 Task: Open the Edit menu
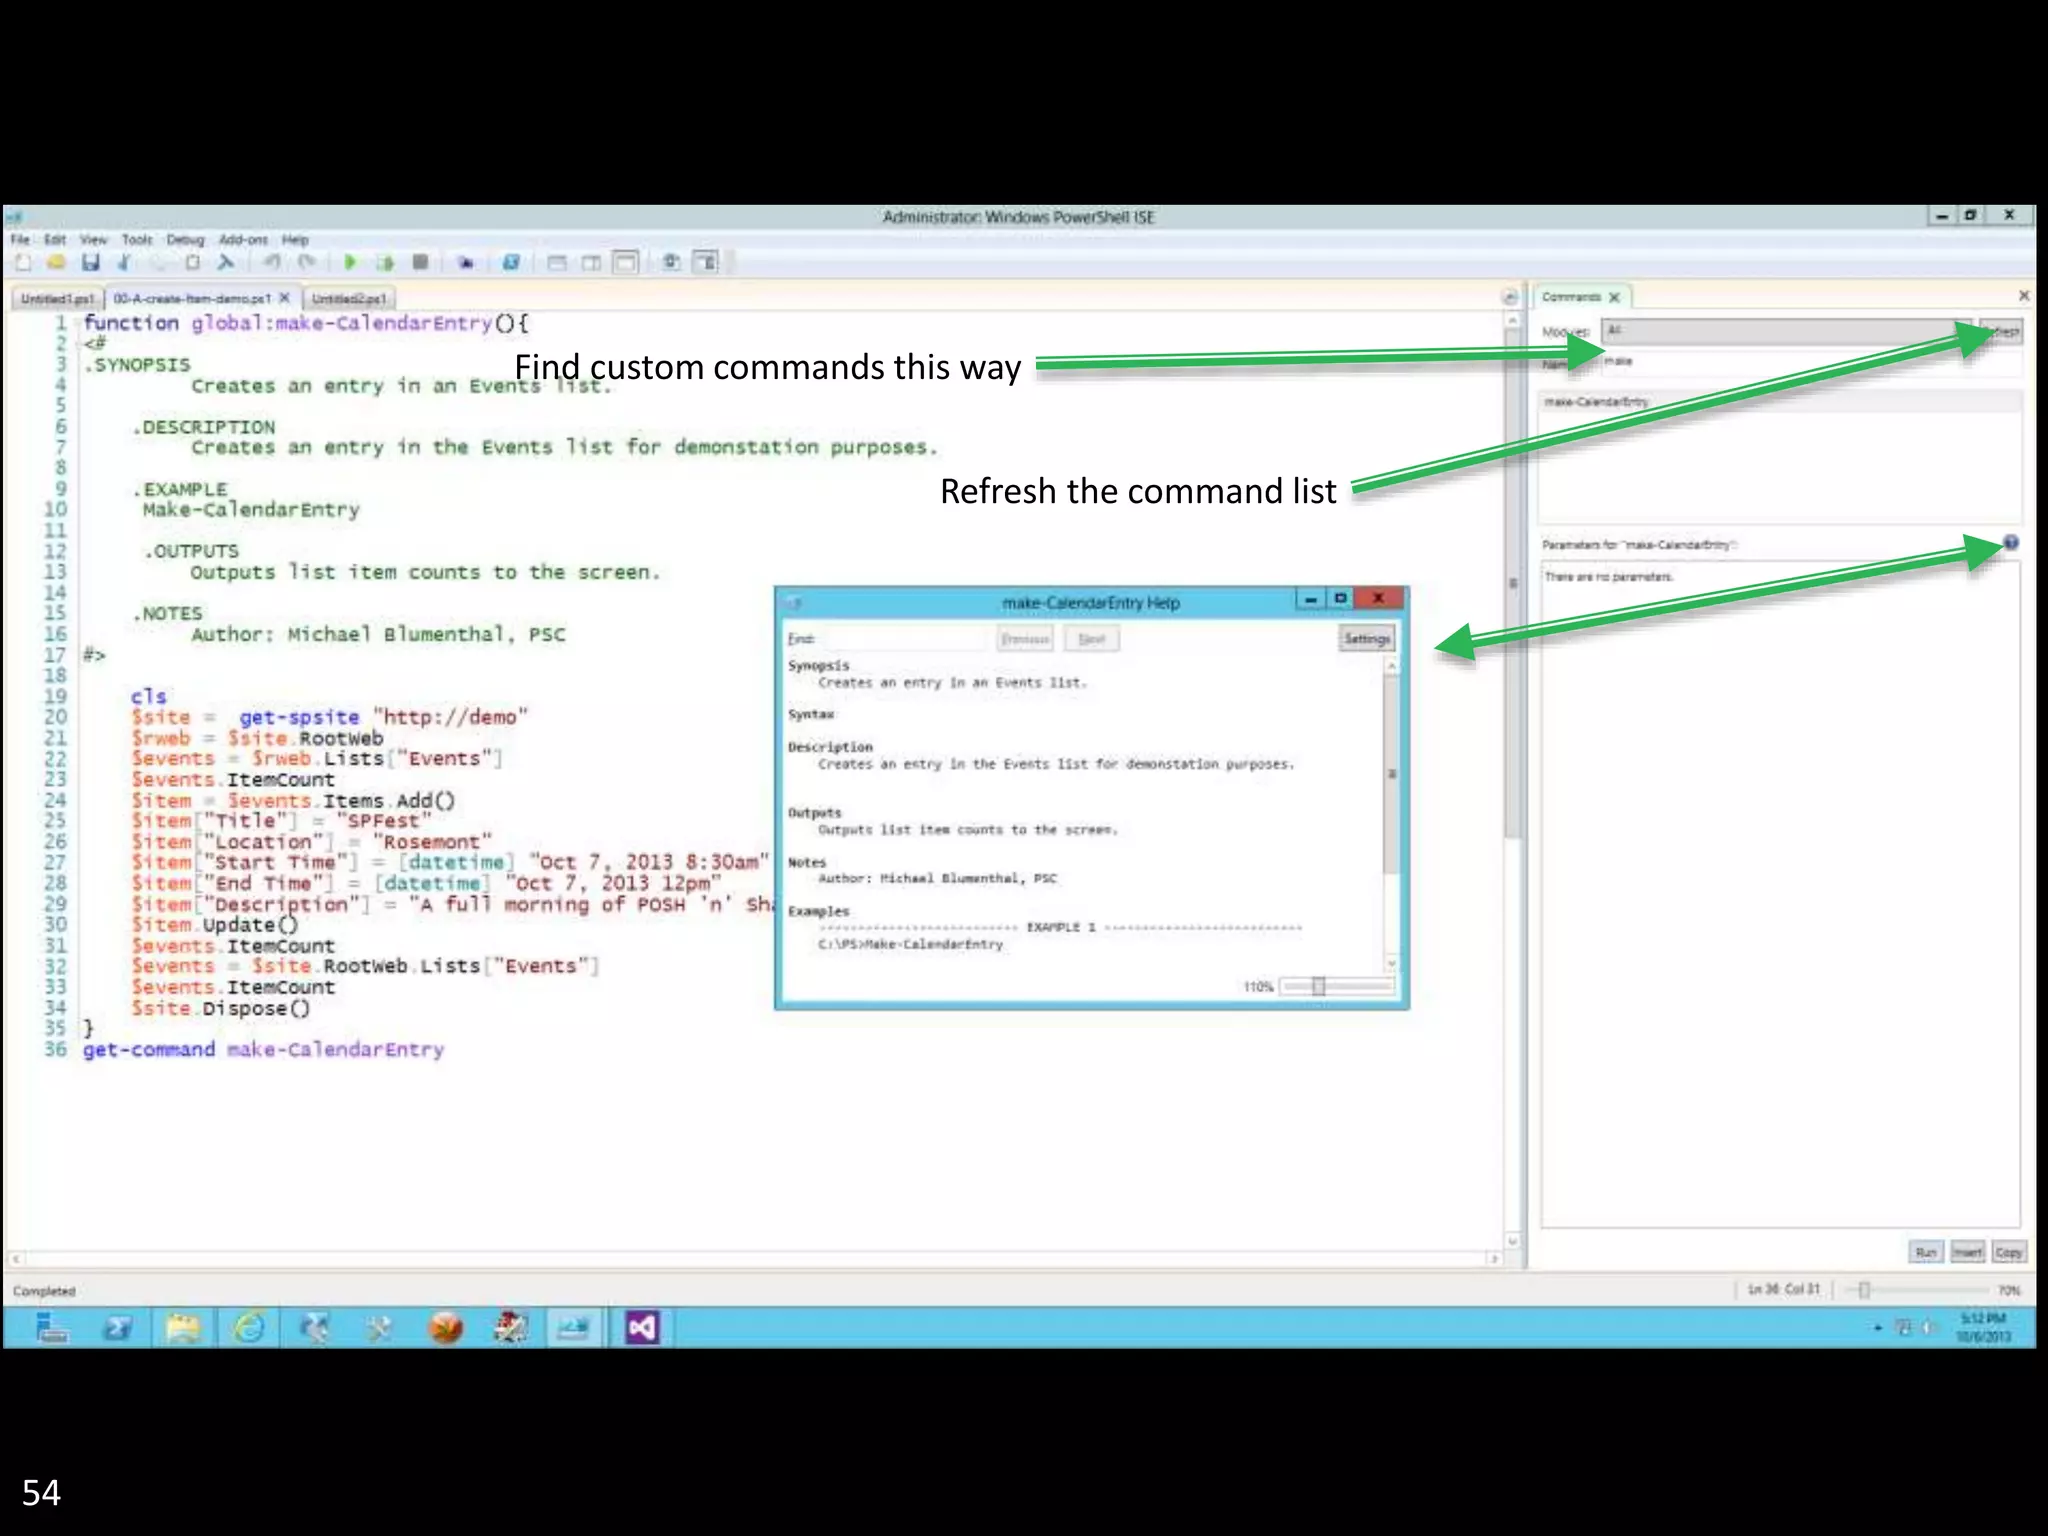click(x=55, y=240)
